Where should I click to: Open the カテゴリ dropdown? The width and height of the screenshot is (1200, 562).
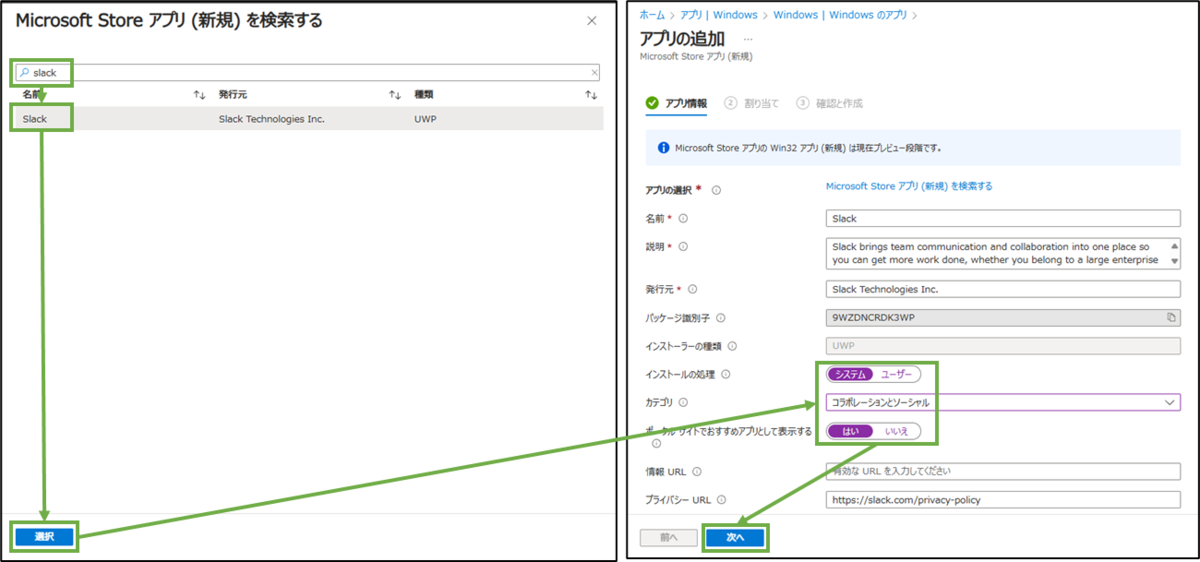click(1003, 402)
